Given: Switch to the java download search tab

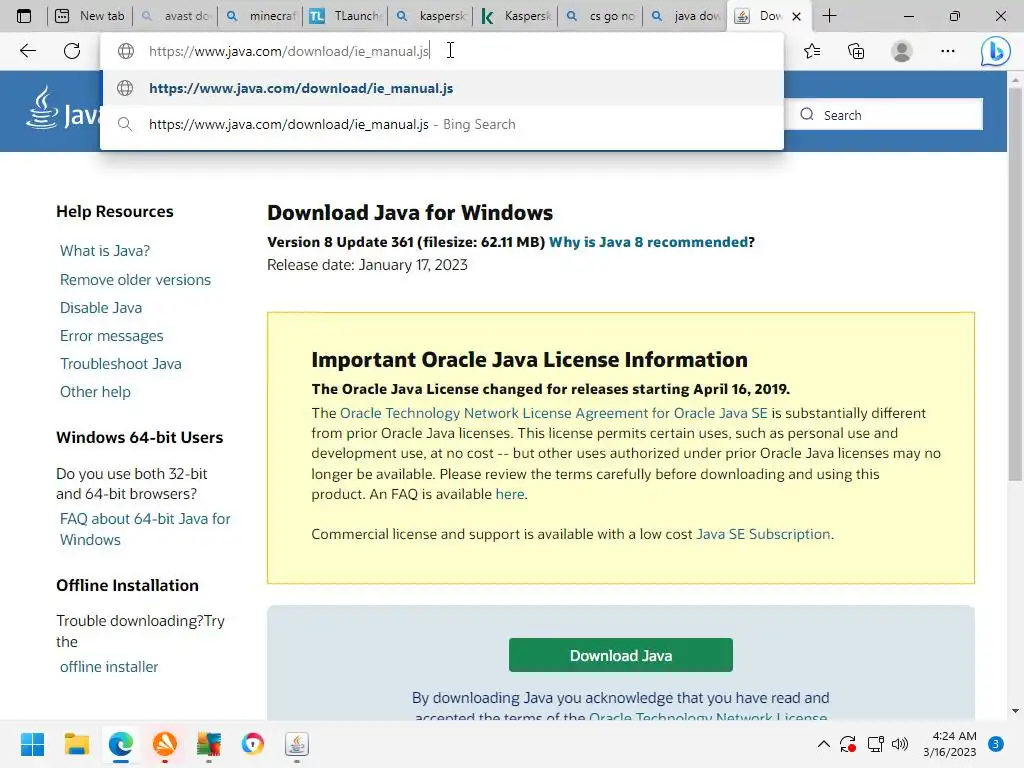Looking at the screenshot, I should 686,16.
